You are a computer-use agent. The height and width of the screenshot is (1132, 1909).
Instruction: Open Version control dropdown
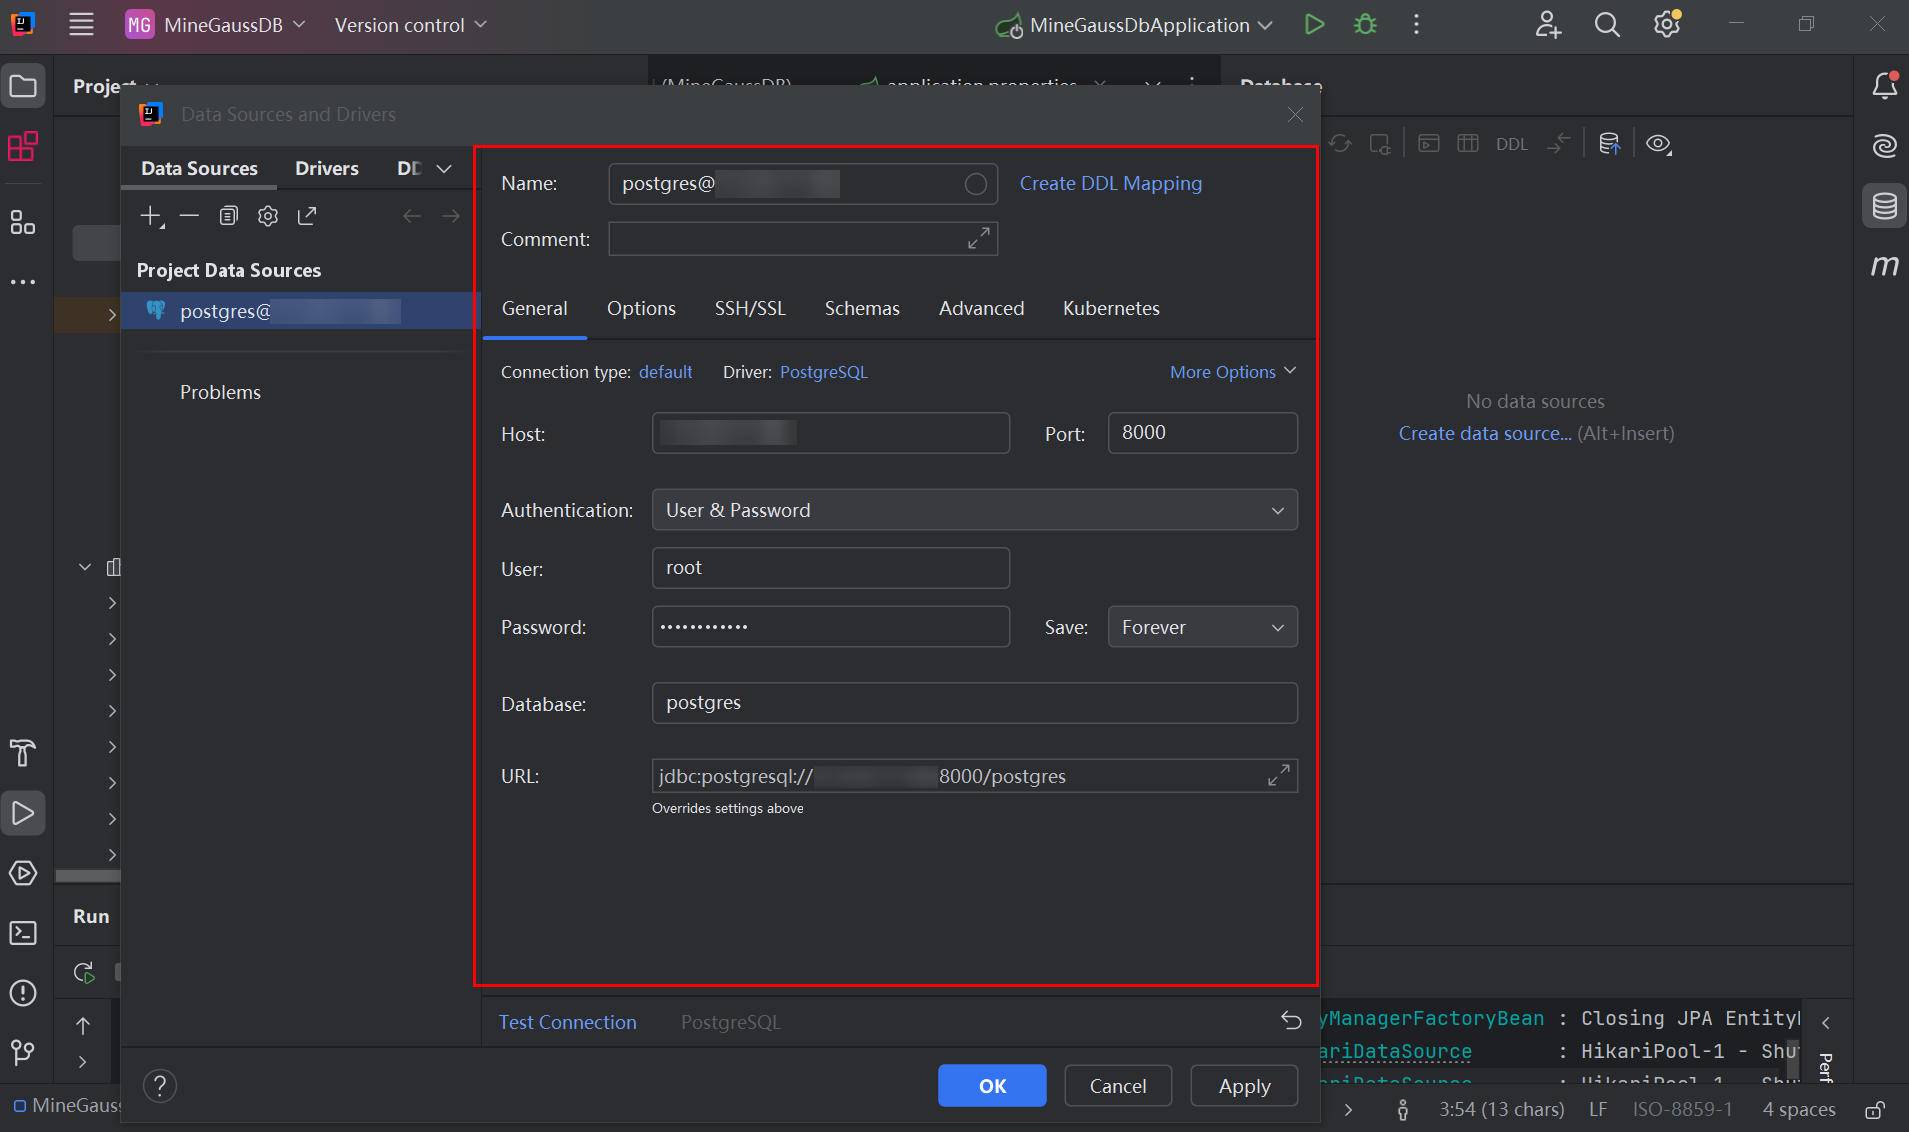[410, 25]
